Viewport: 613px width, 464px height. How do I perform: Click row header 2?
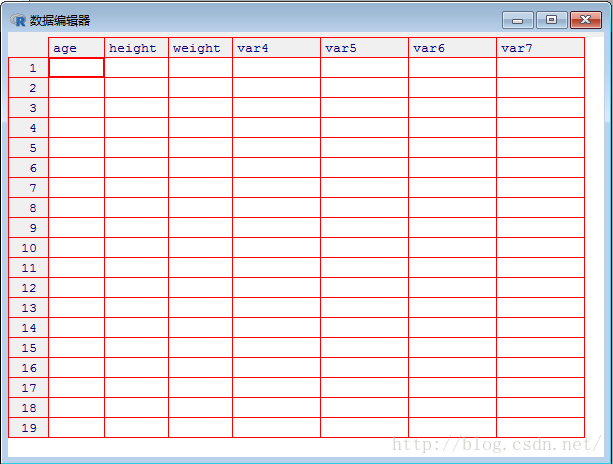pos(29,88)
